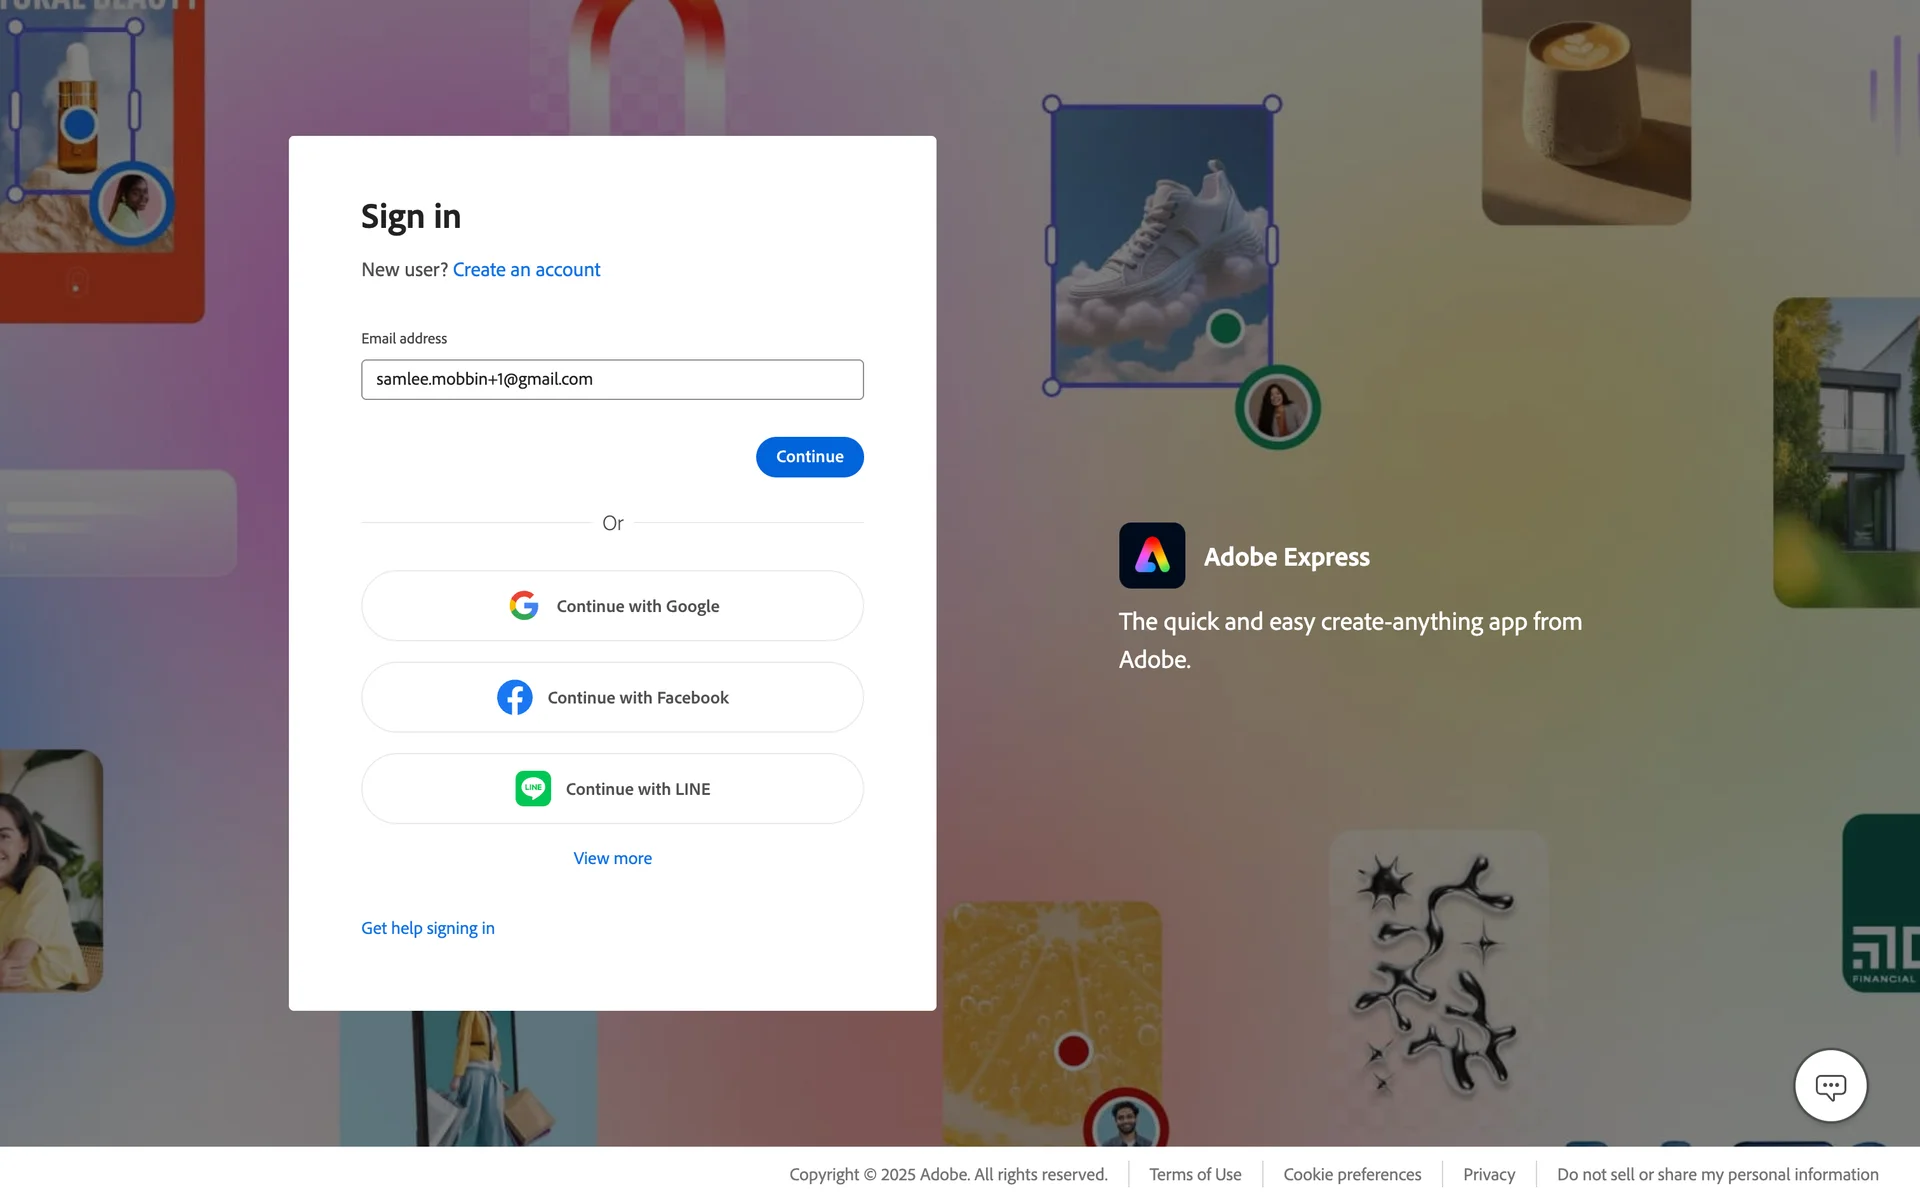Open the chat support bubble icon
The height and width of the screenshot is (1200, 1920).
point(1830,1086)
